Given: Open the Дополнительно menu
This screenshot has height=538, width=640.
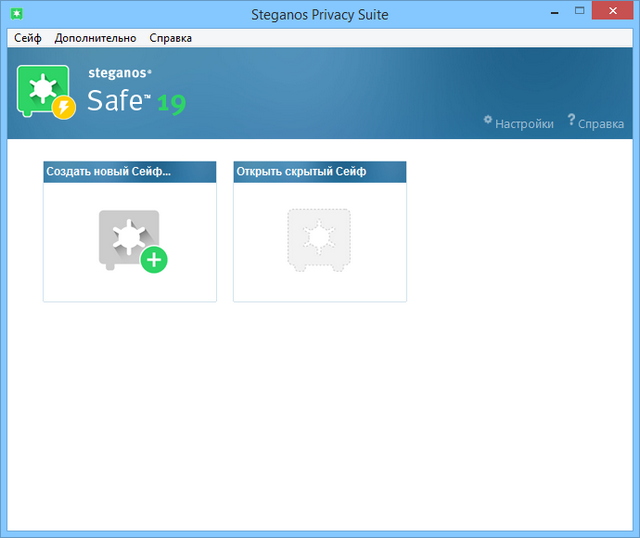Looking at the screenshot, I should pyautogui.click(x=95, y=38).
